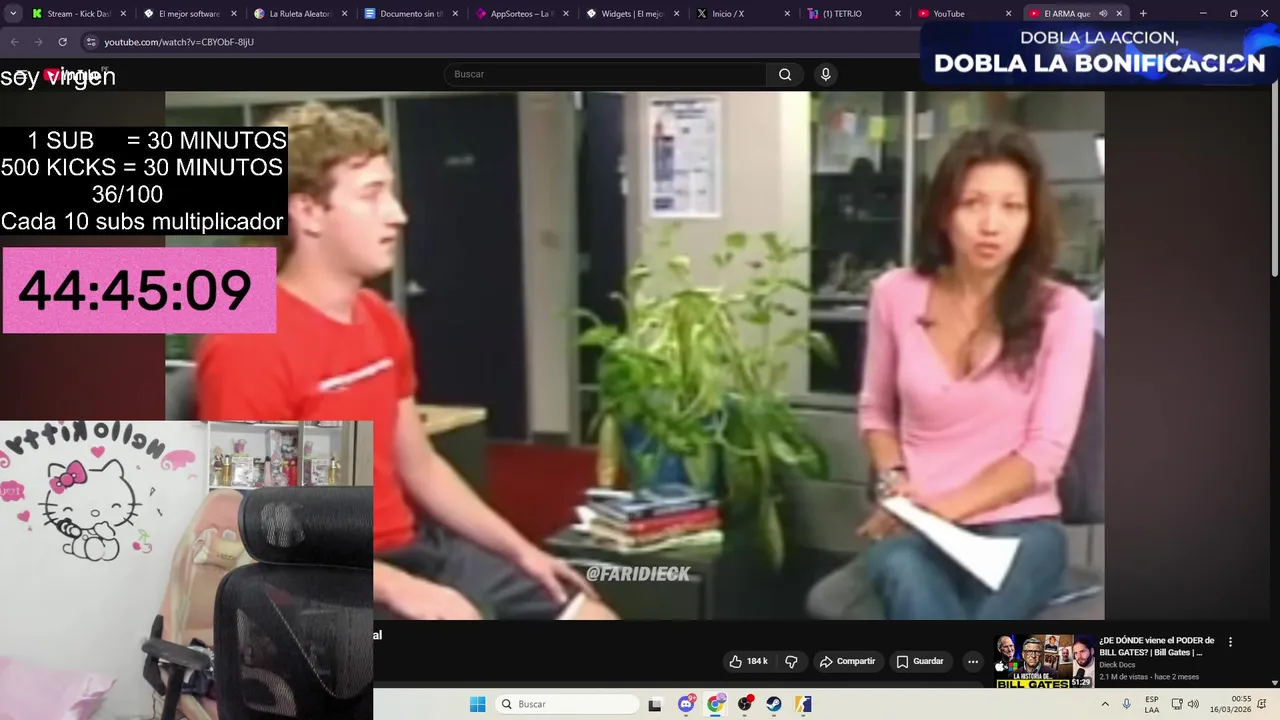Image resolution: width=1280 pixels, height=720 pixels.
Task: Switch to the La Ruleta Aleatoria tab
Action: click(x=301, y=14)
